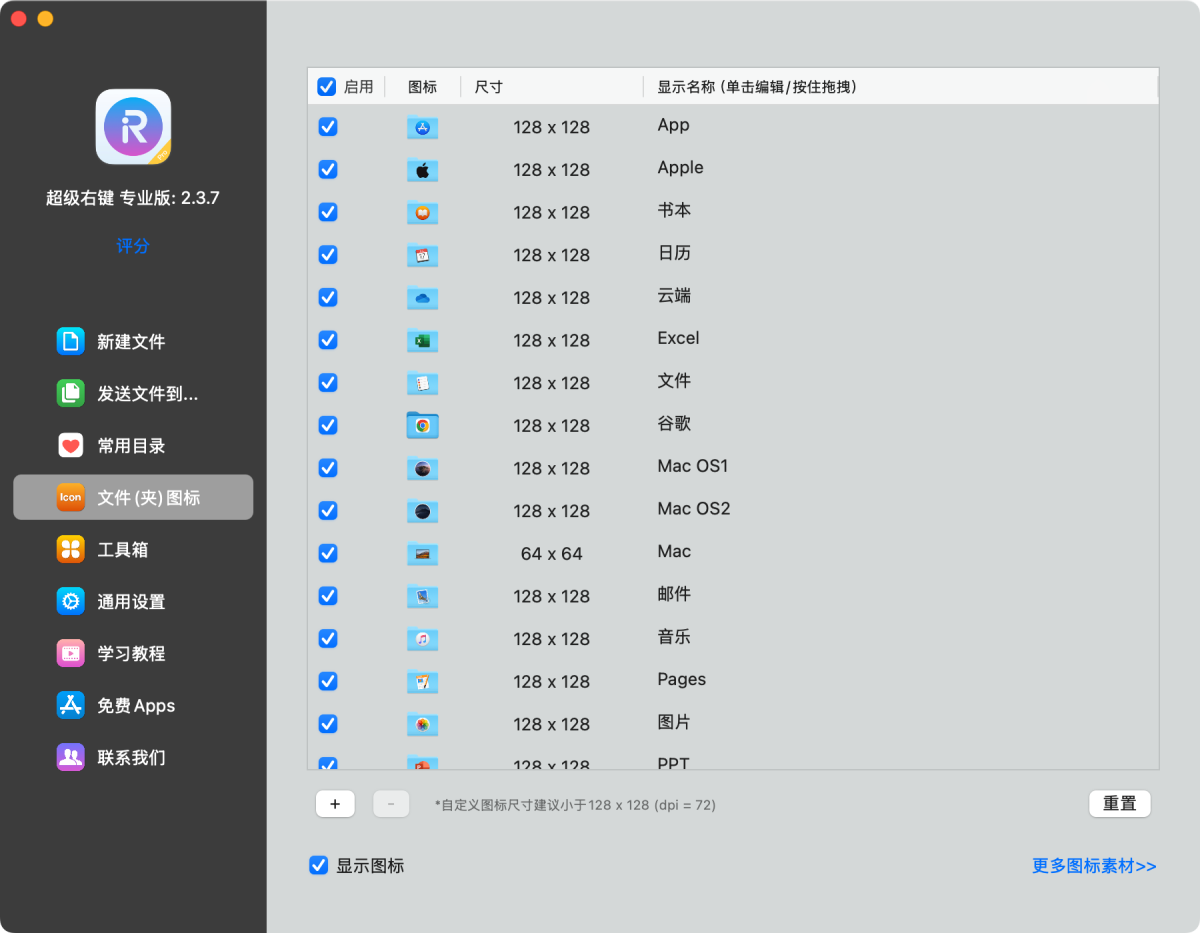Click the display name 邮件
Viewport: 1200px width, 933px height.
[x=674, y=594]
